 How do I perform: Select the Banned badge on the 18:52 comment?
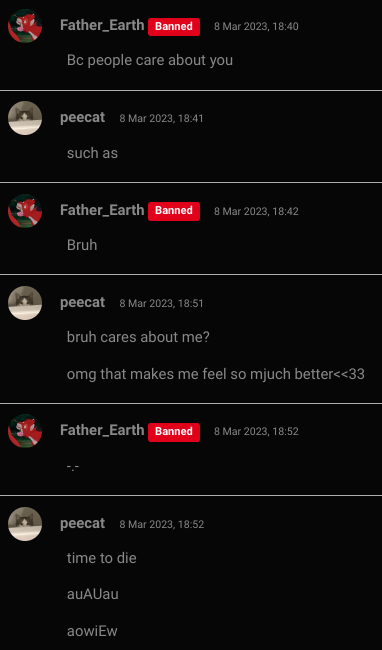pyautogui.click(x=174, y=432)
